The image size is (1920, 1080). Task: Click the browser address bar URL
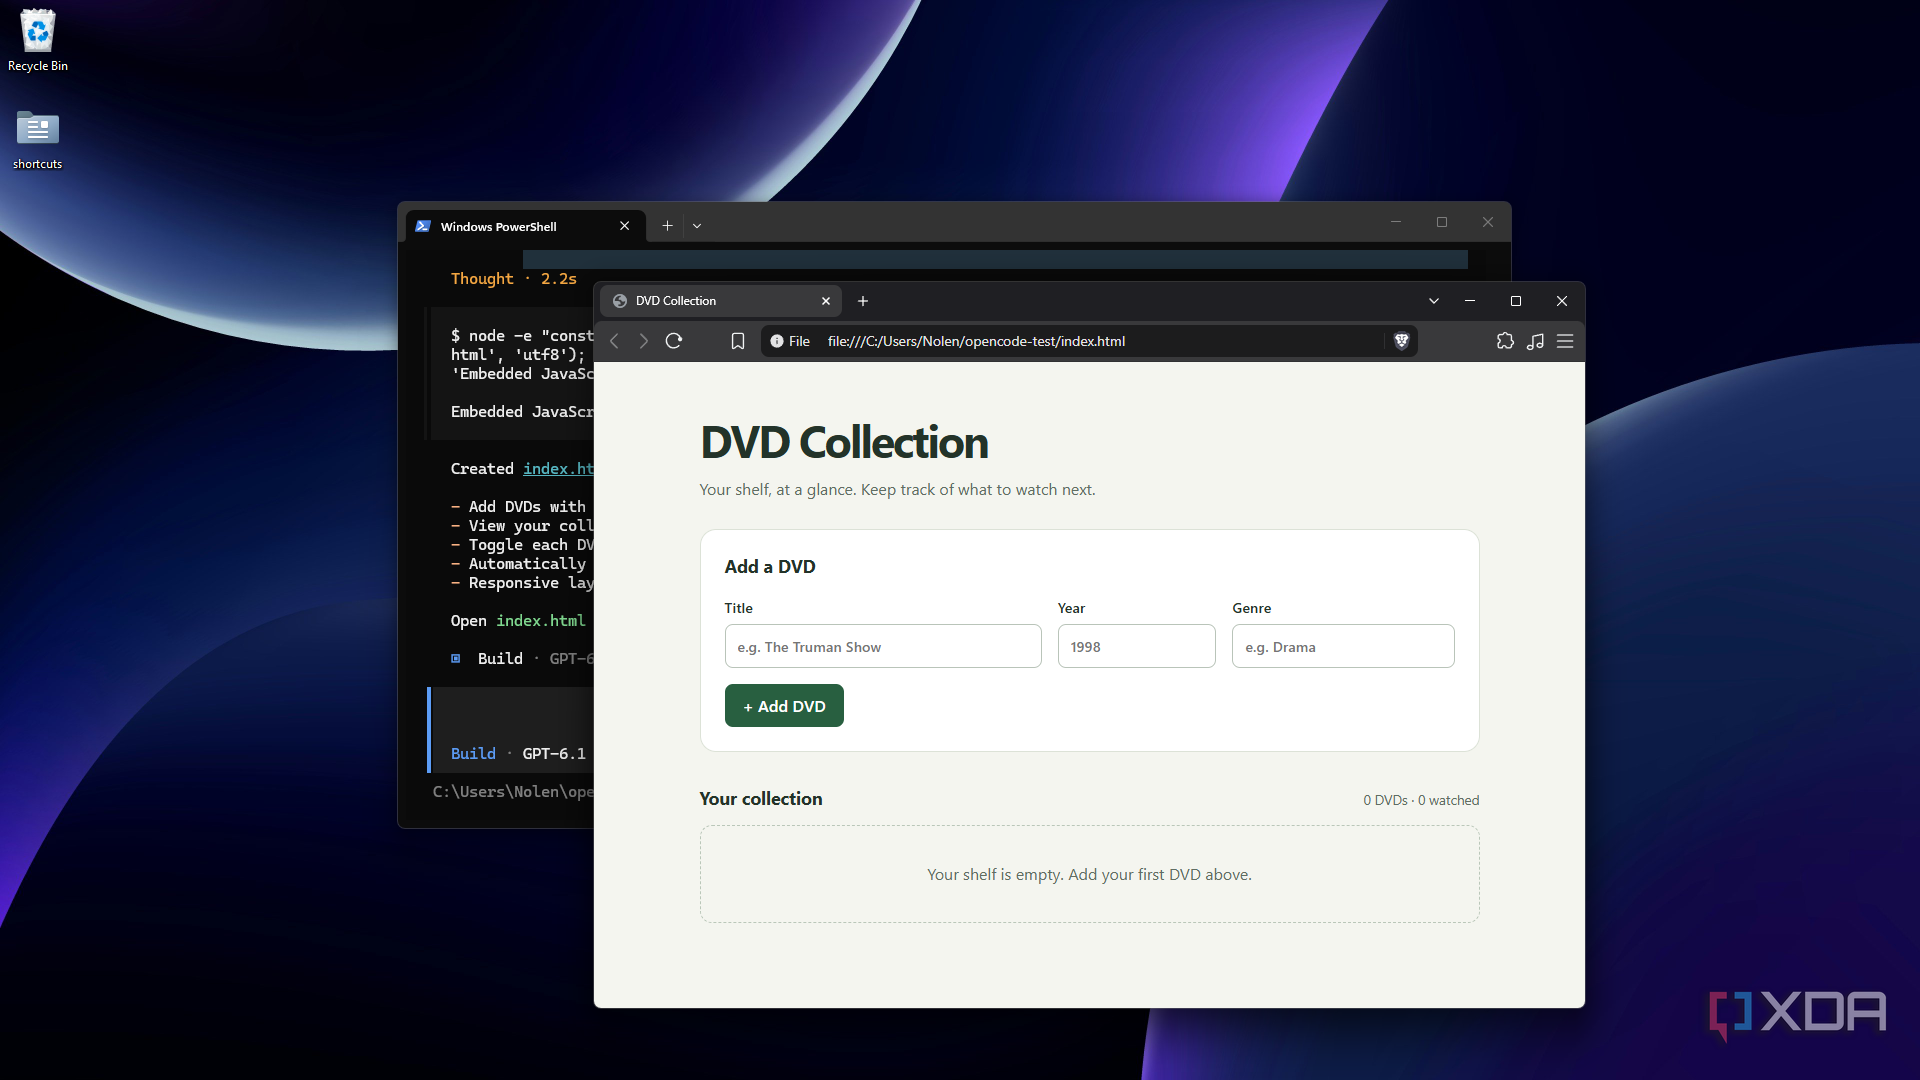tap(976, 341)
